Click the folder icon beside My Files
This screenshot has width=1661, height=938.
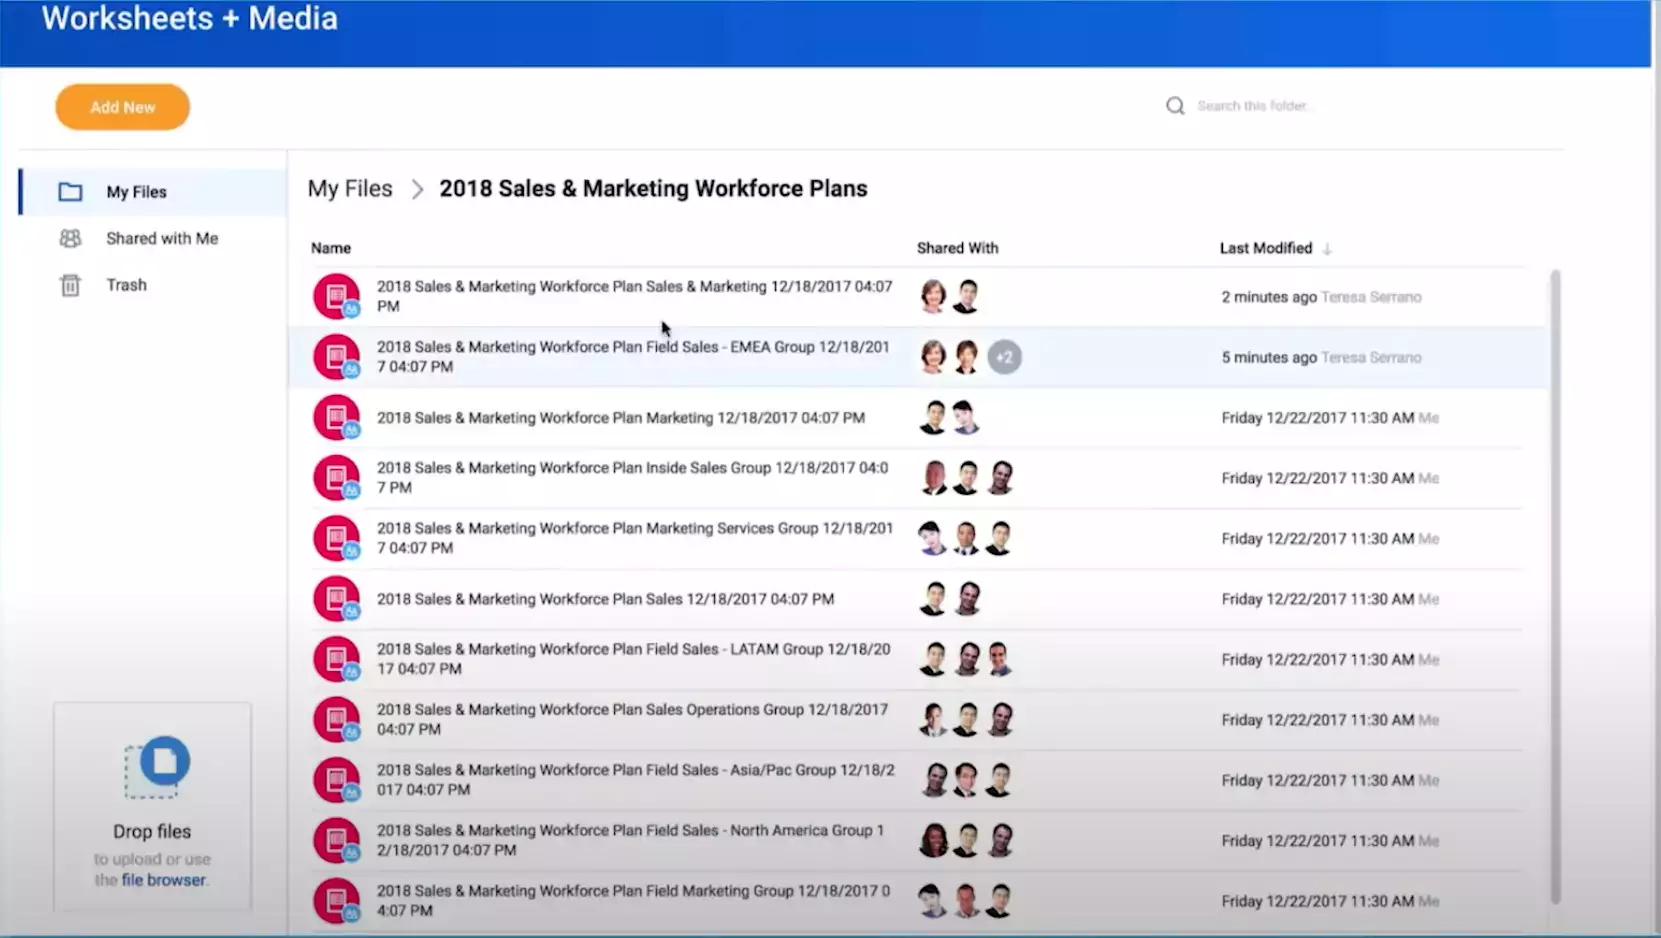tap(70, 191)
